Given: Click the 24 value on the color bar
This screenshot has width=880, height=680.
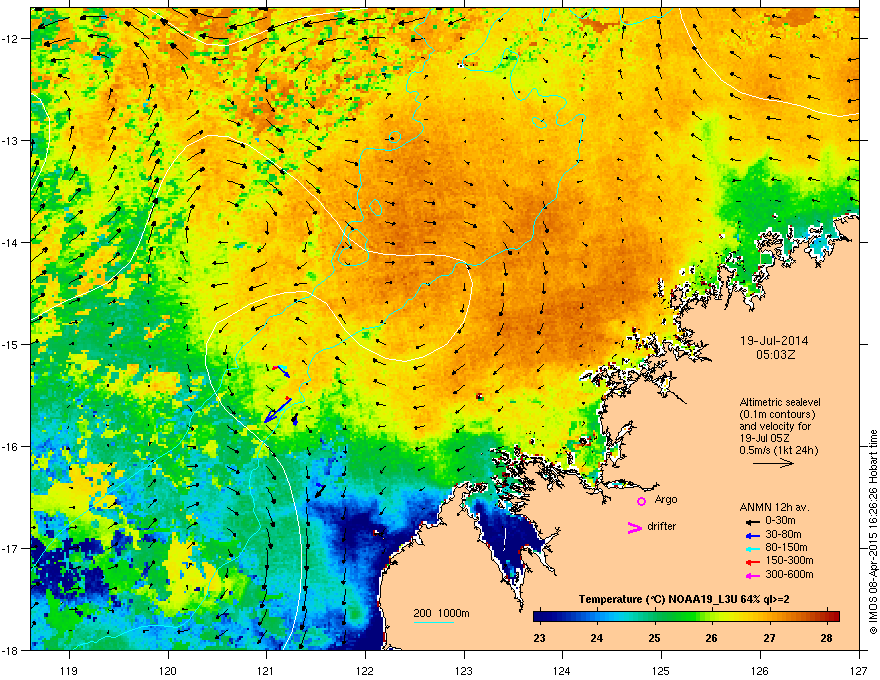Looking at the screenshot, I should coord(597,638).
